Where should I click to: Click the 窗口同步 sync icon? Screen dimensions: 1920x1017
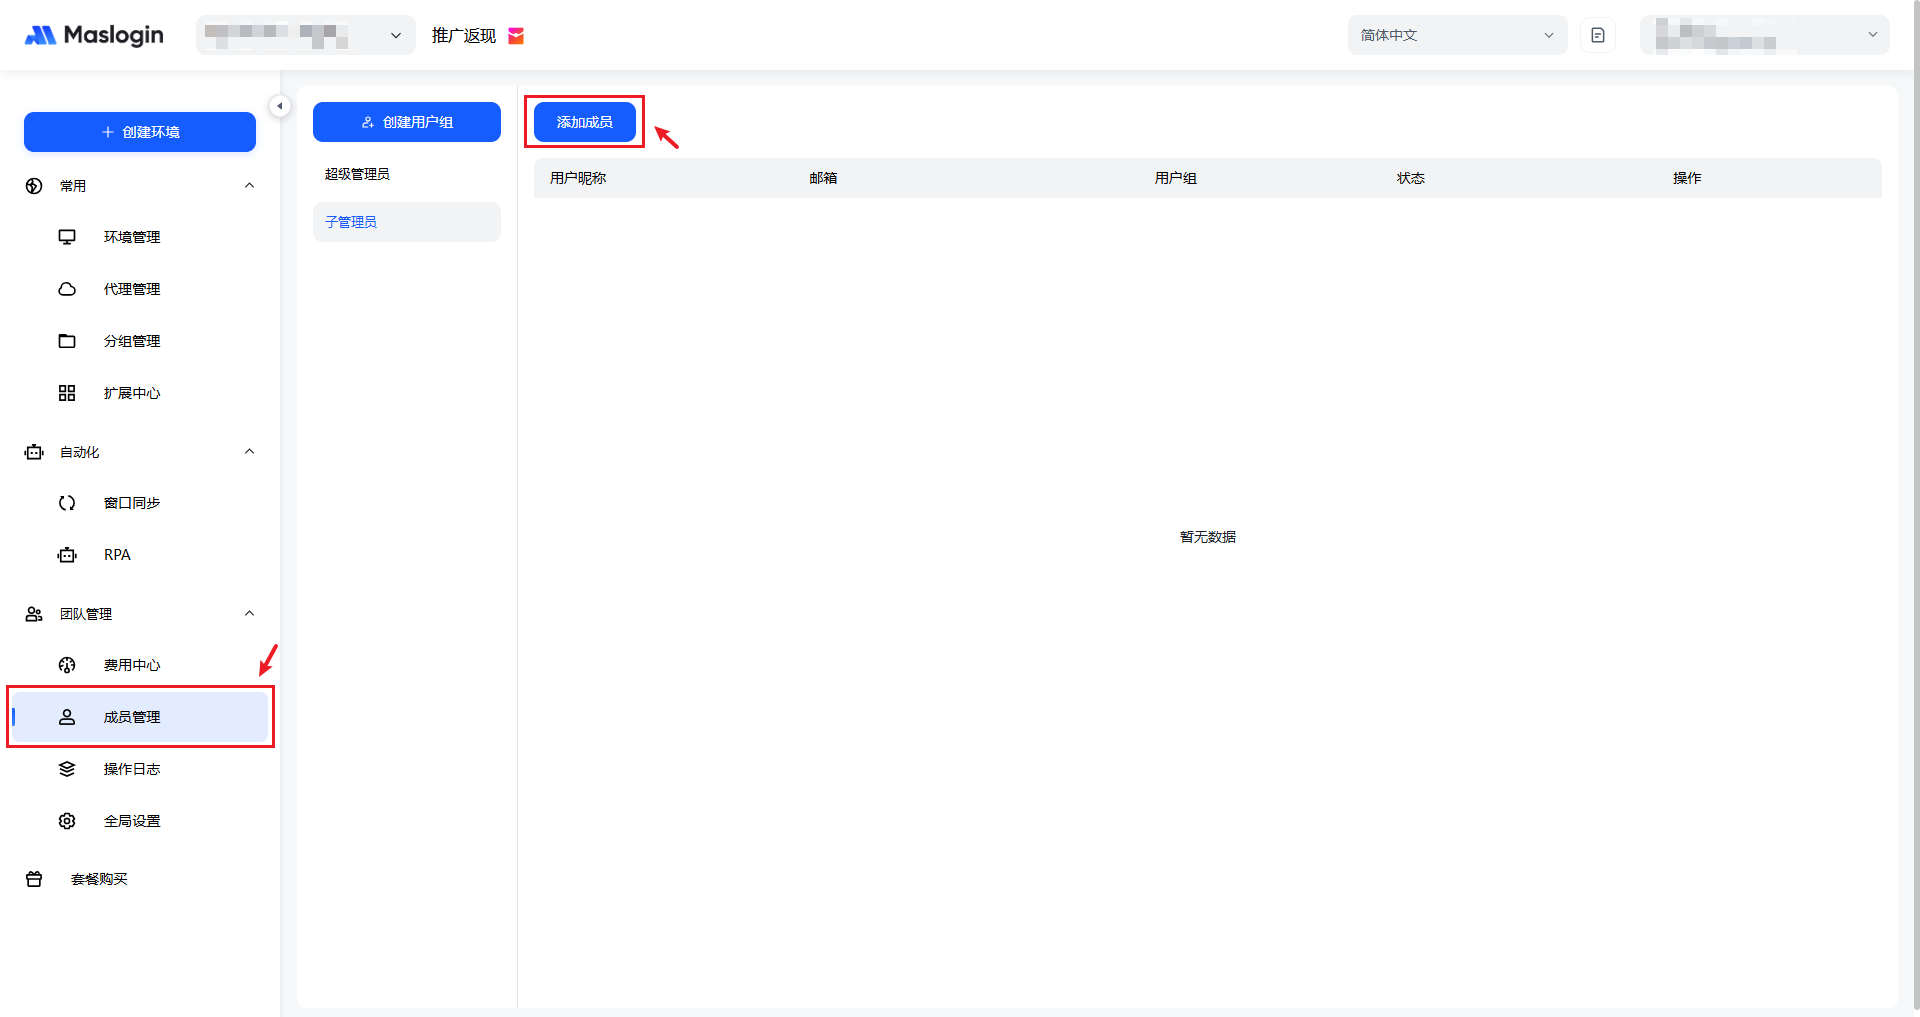67,503
